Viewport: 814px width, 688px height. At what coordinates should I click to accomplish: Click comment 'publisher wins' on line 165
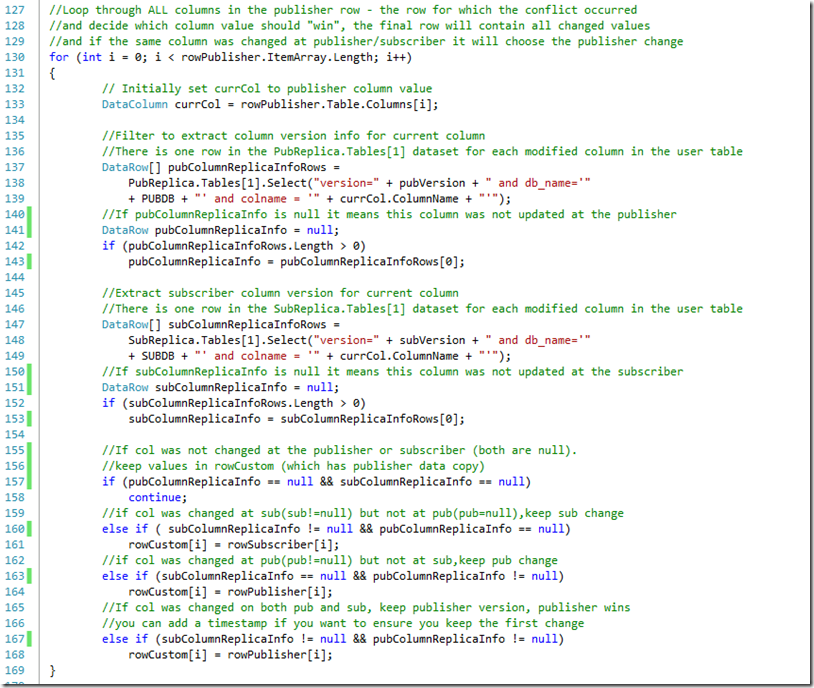[366, 608]
